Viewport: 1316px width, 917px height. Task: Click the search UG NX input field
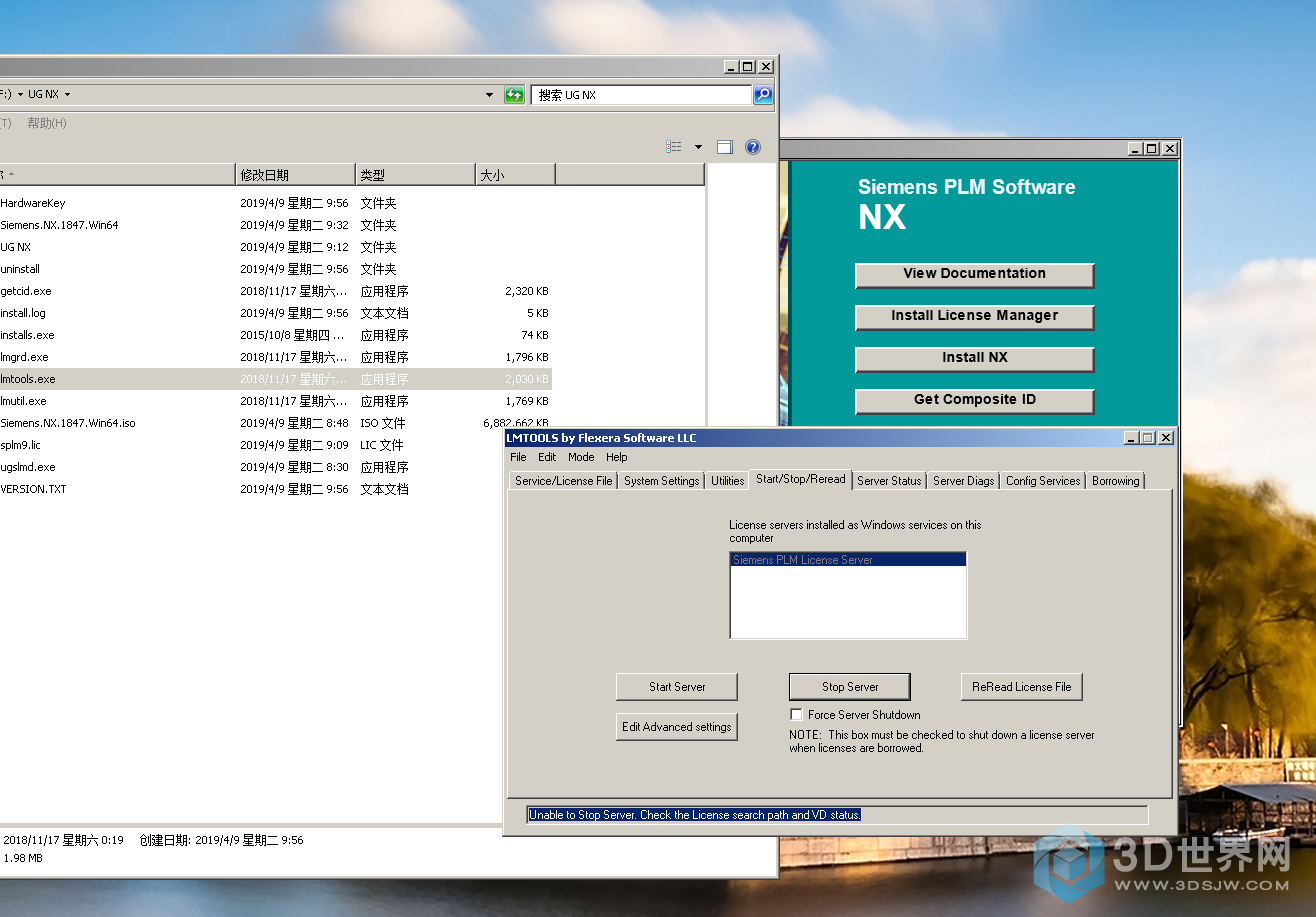click(x=641, y=95)
